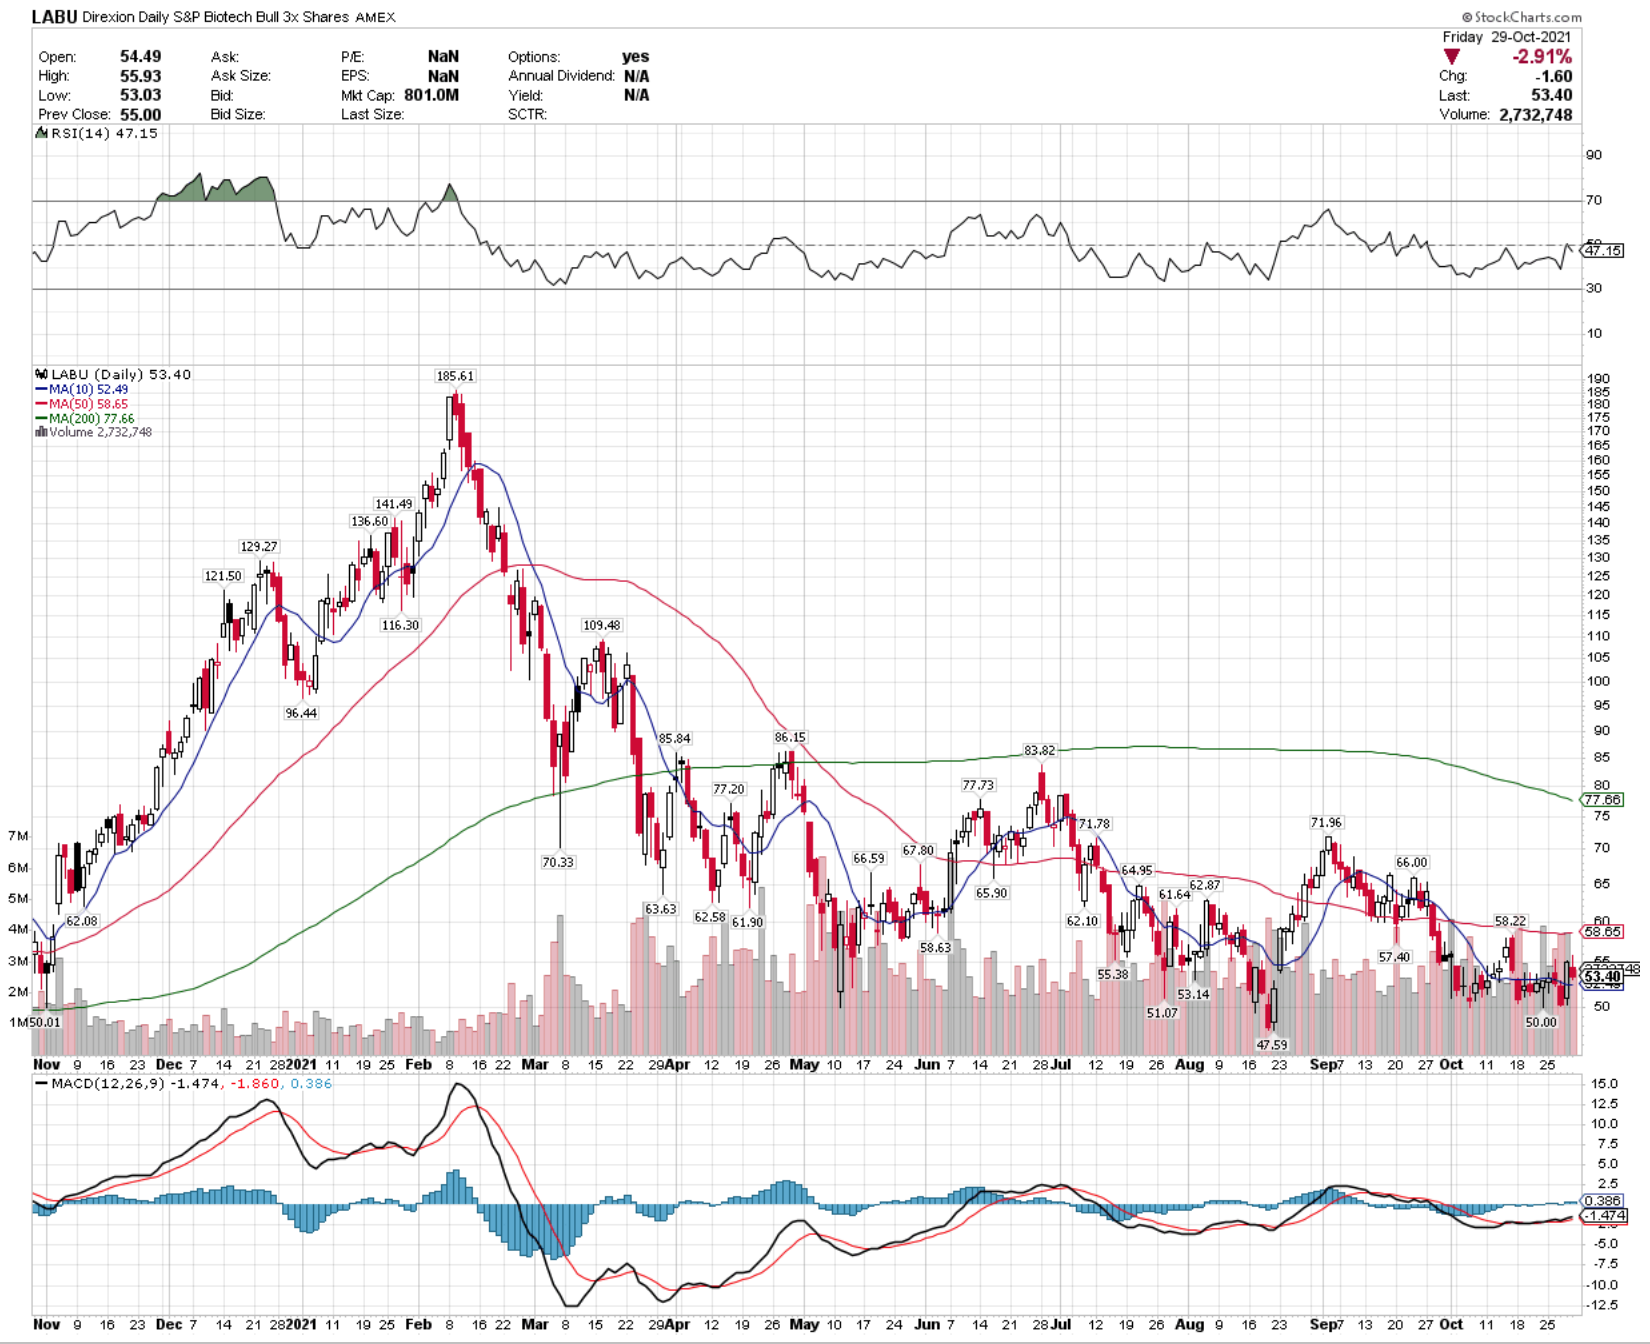Click the 57.40 low price label
Screen dimensions: 1650x1344
coord(1394,957)
